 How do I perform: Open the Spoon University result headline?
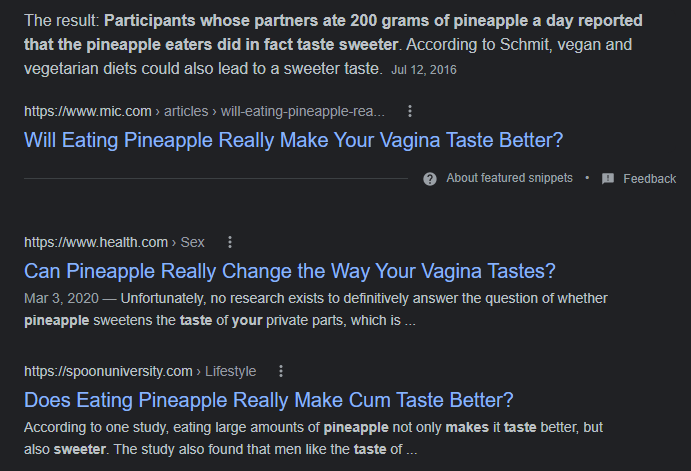tap(268, 400)
